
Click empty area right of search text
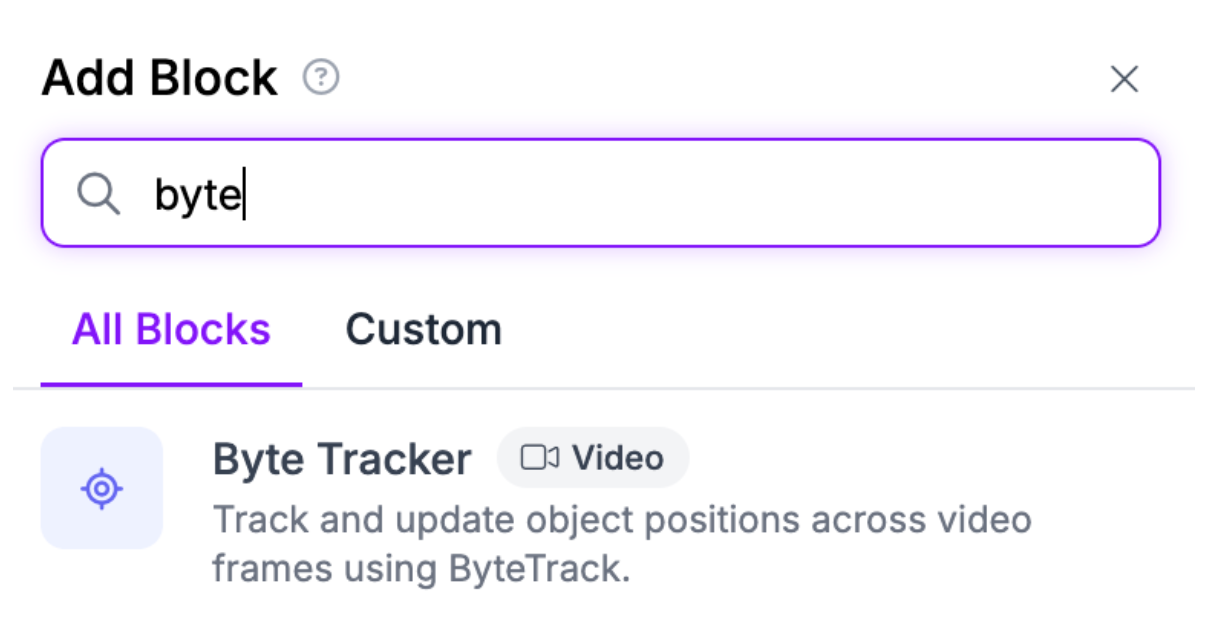point(700,194)
